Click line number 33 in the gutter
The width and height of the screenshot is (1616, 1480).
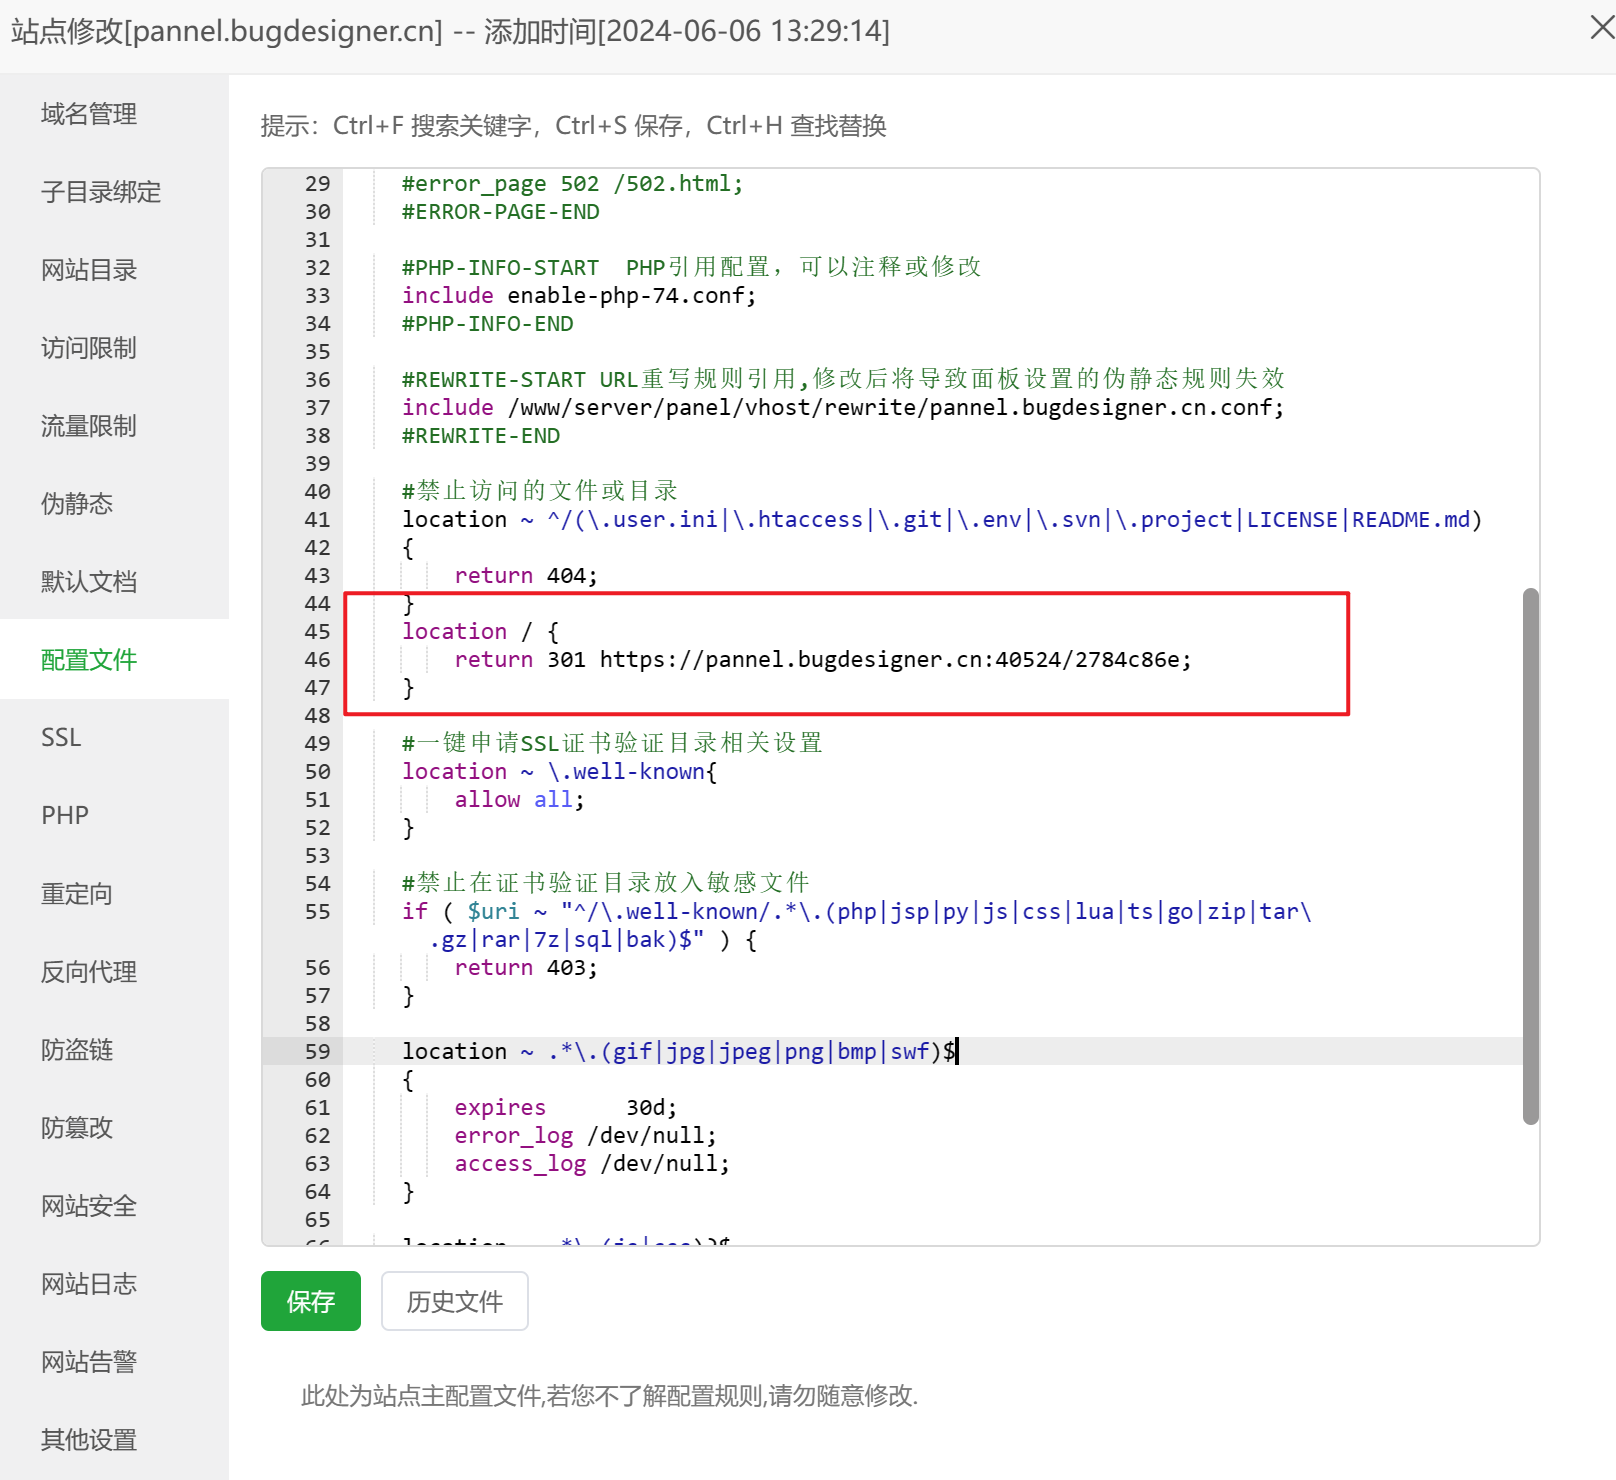[317, 296]
